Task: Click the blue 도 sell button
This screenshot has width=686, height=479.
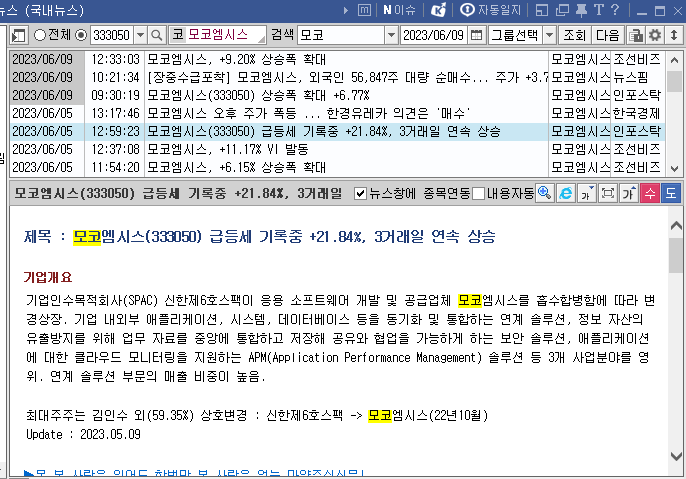Action: point(671,193)
